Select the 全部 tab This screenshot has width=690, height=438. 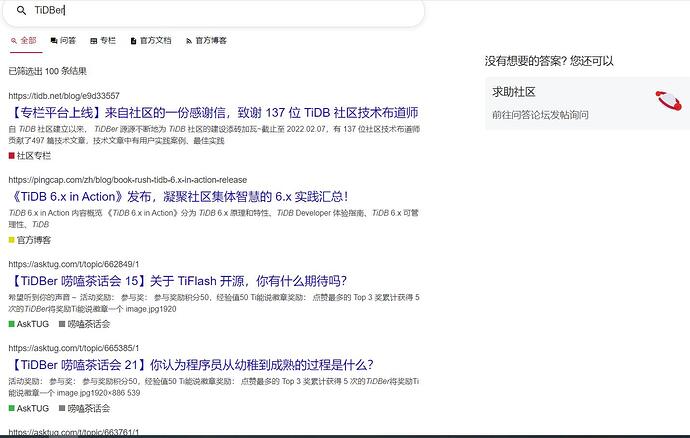click(24, 40)
